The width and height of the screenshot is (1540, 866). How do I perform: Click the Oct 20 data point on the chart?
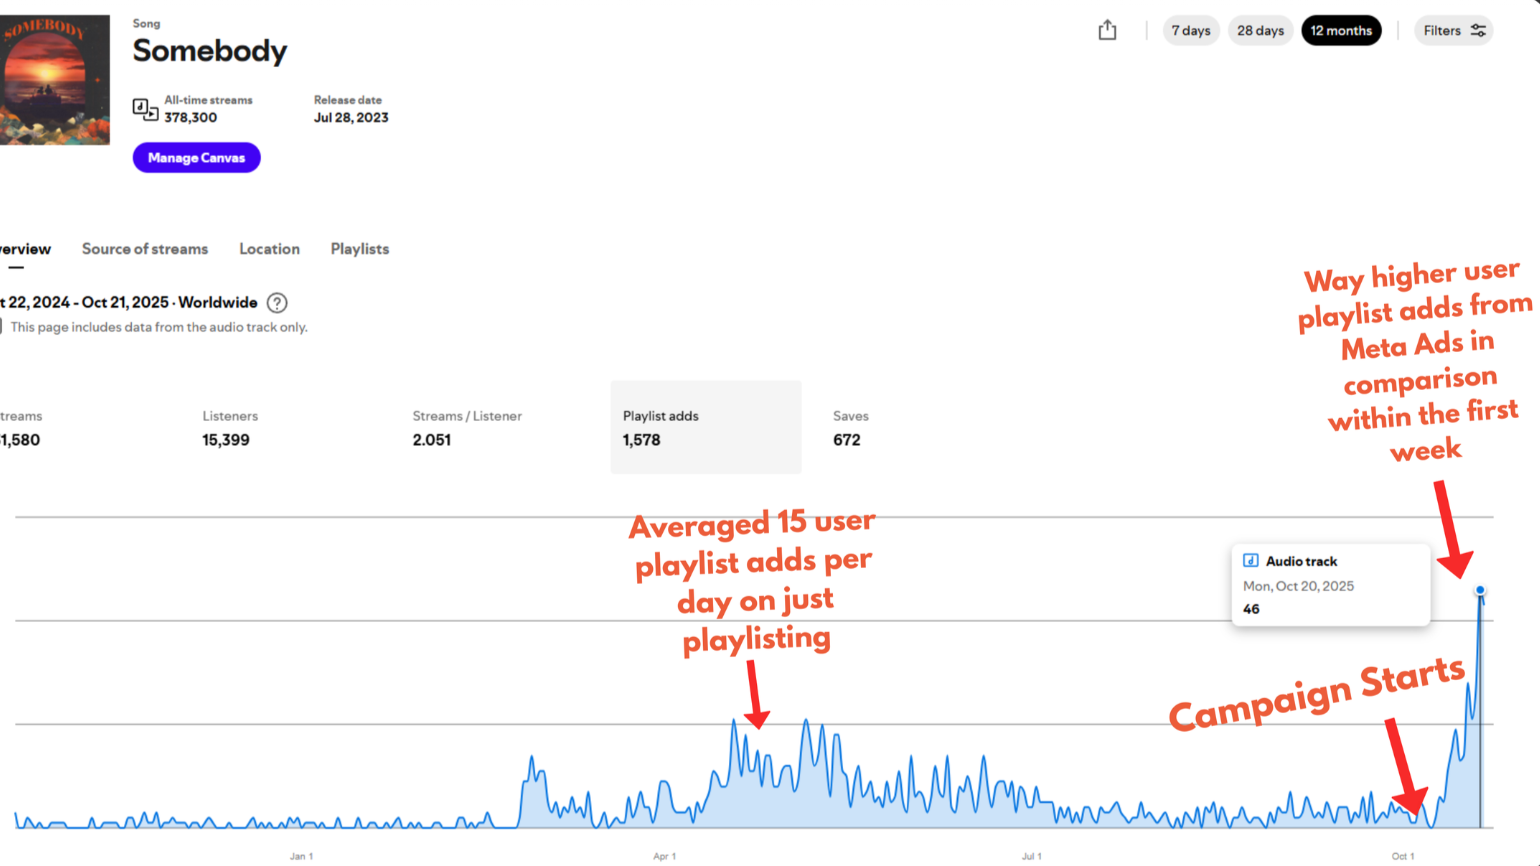pyautogui.click(x=1480, y=591)
